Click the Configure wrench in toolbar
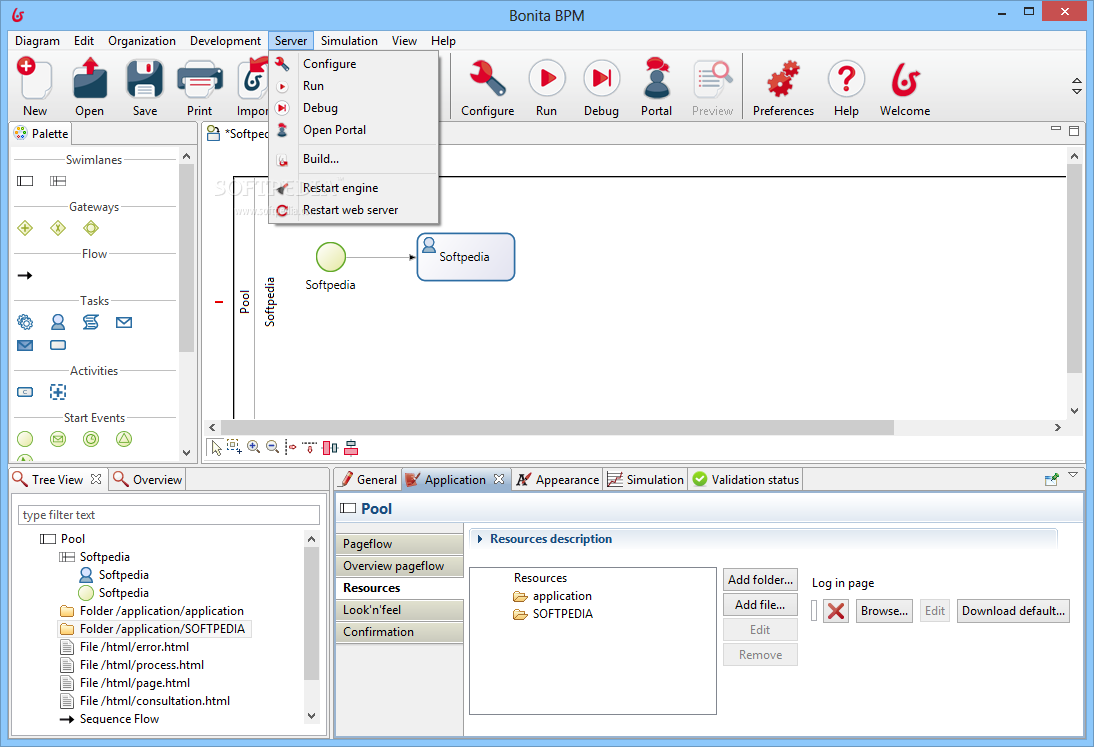1094x747 pixels. [x=487, y=86]
